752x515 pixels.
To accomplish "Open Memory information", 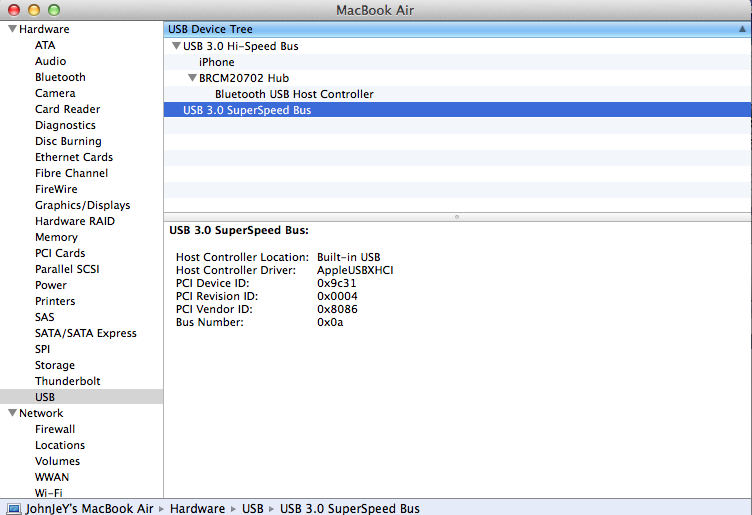I will click(56, 237).
